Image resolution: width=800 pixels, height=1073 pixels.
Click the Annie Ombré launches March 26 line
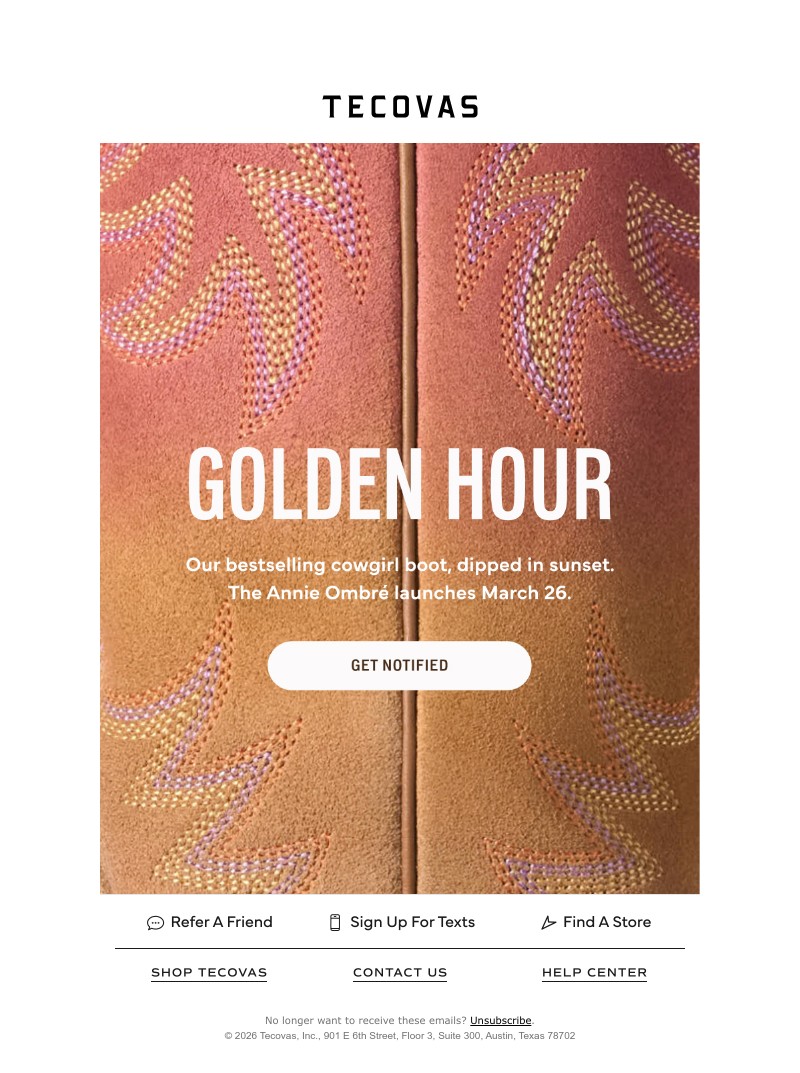[399, 593]
